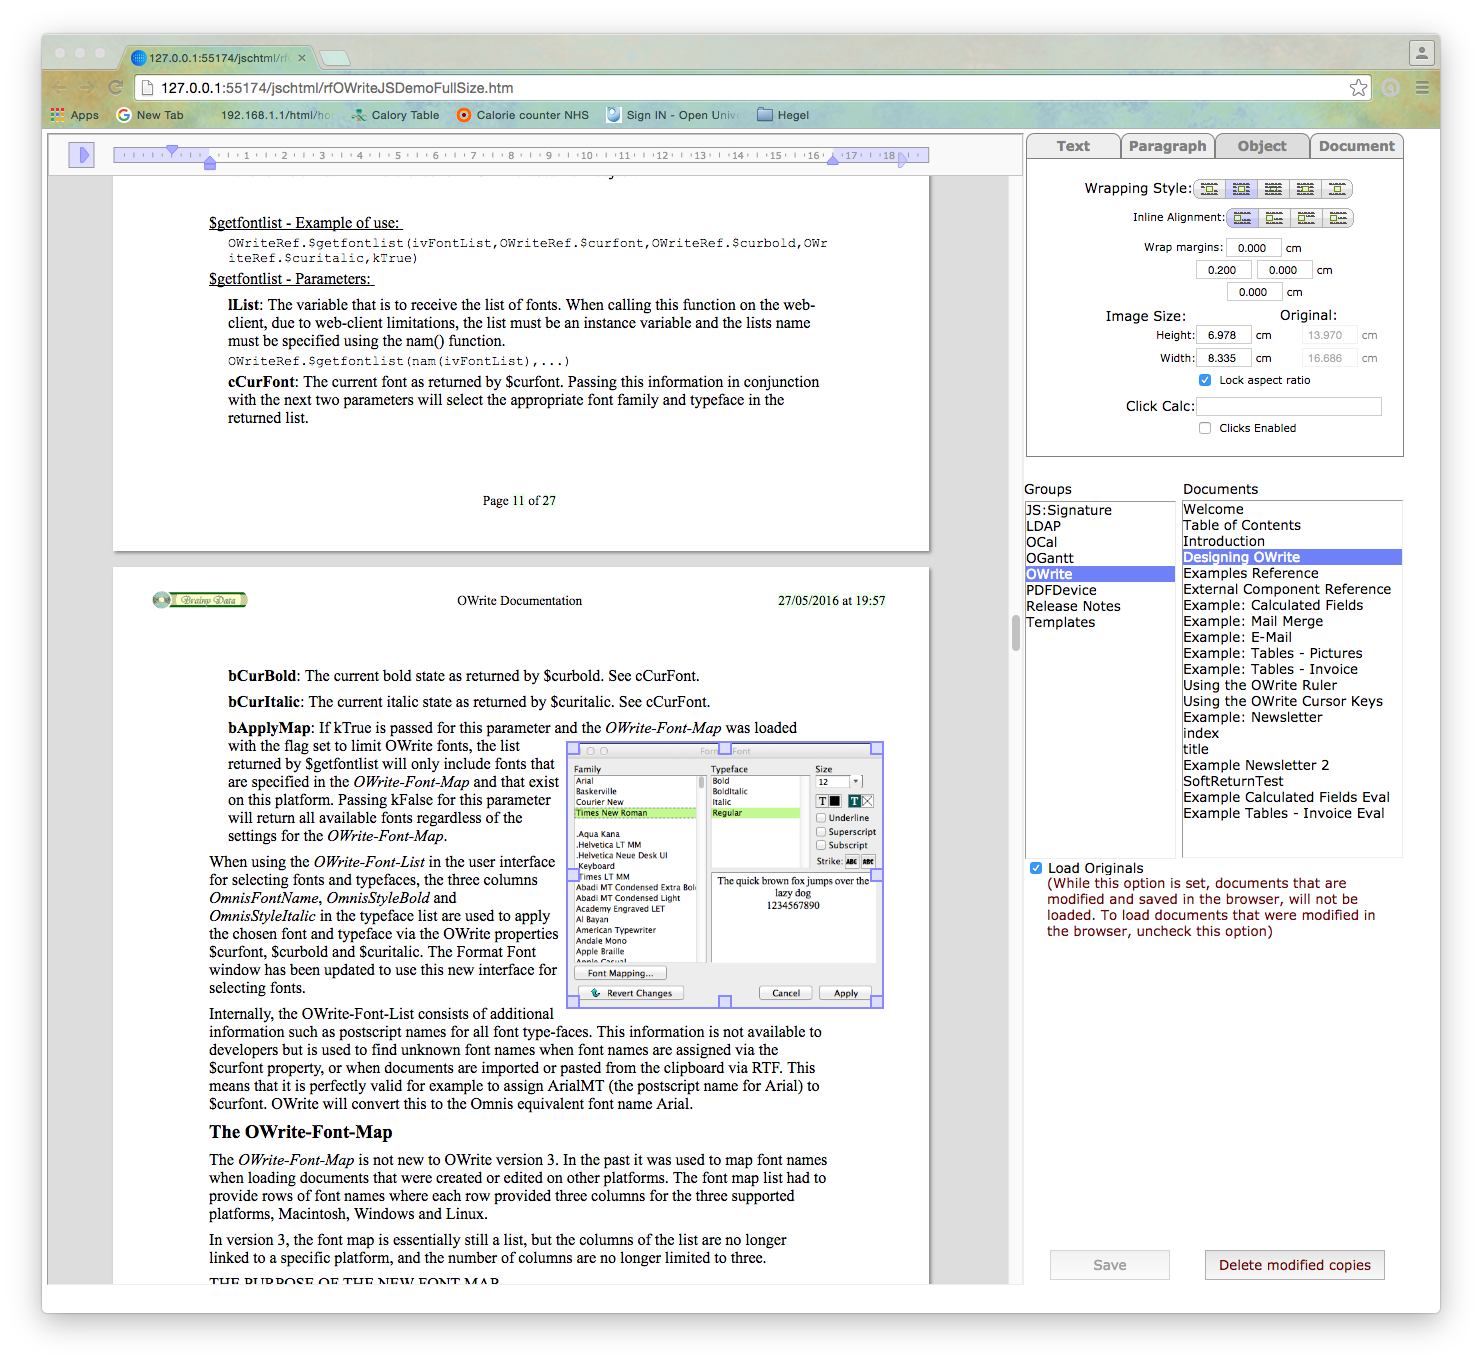Viewport: 1482px width, 1363px height.
Task: Open Example: Mail Merge document
Action: 1292,621
